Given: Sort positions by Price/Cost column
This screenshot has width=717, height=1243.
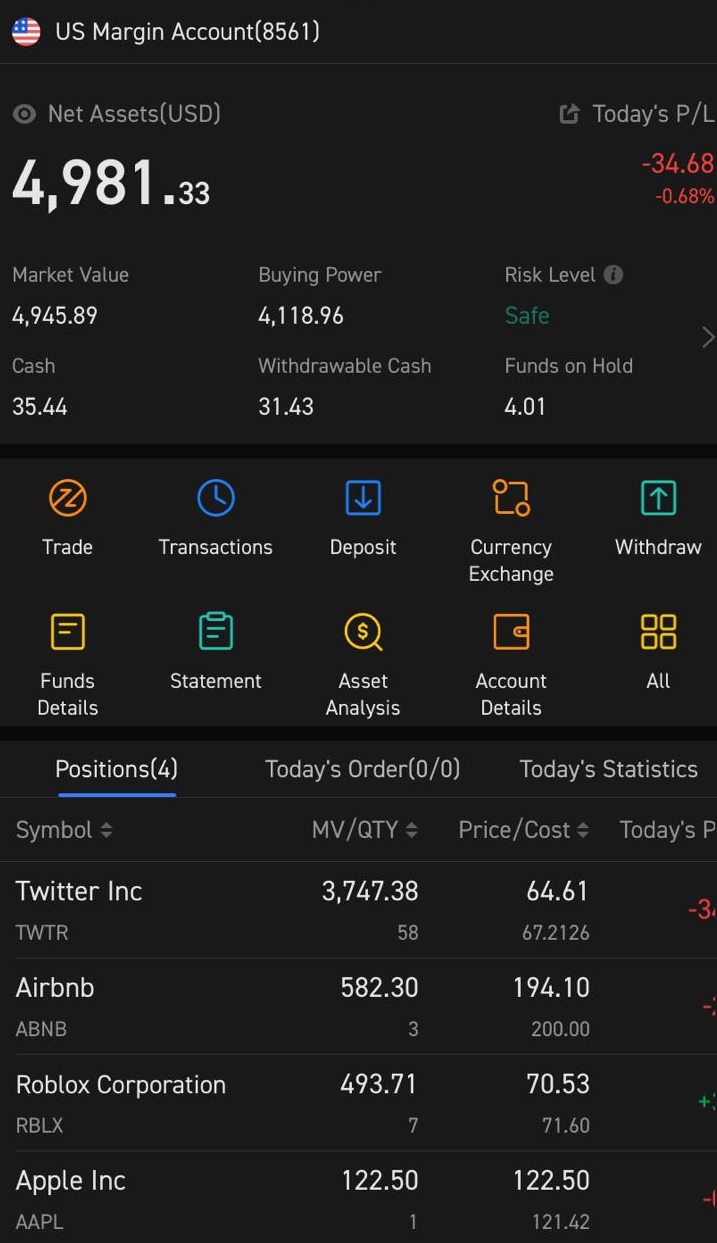Looking at the screenshot, I should 523,830.
